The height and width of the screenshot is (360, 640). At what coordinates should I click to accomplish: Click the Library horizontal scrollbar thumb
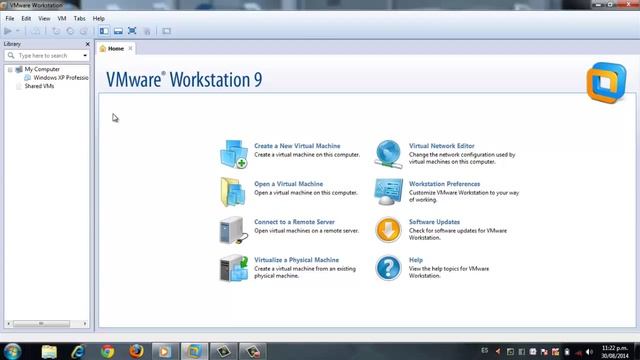[x=41, y=324]
